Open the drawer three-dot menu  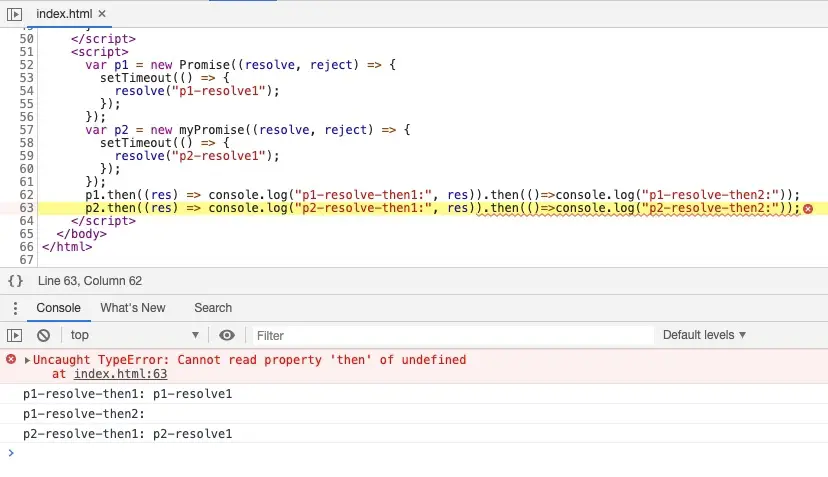15,308
